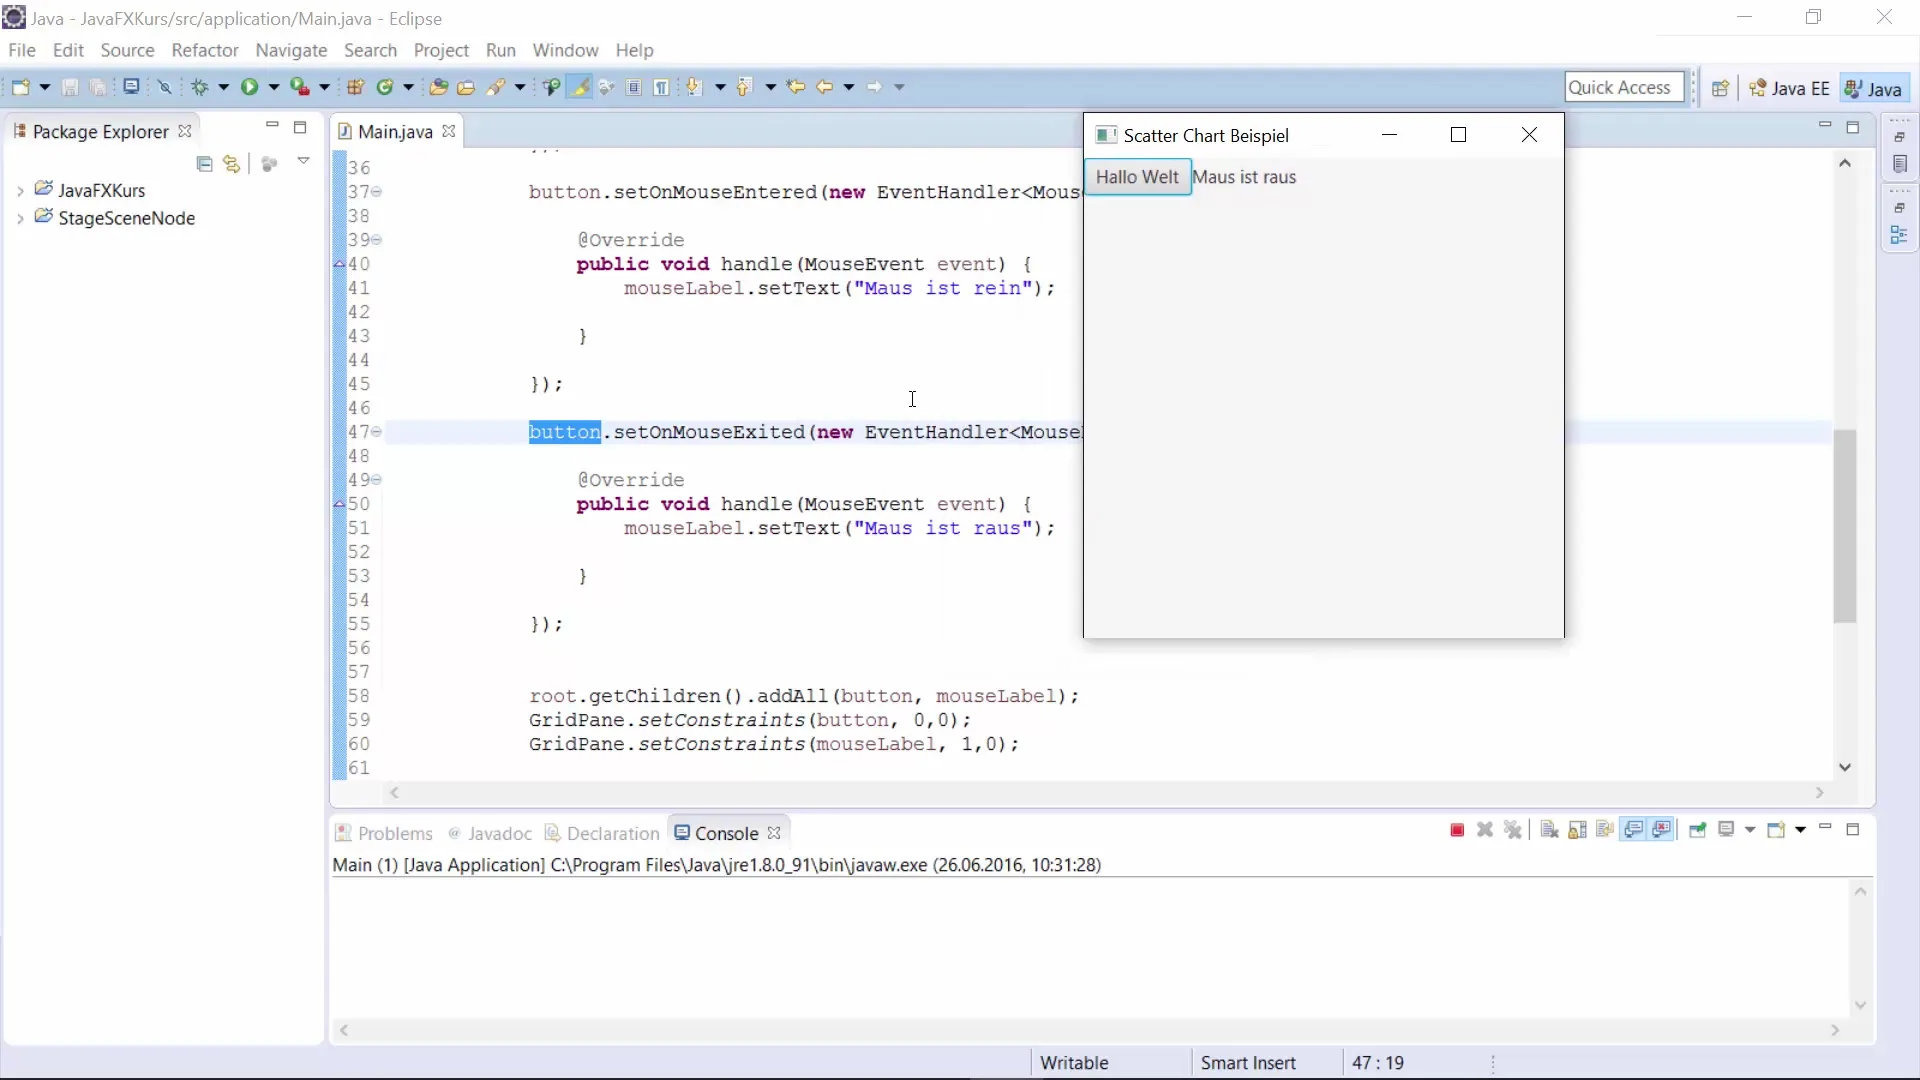The image size is (1920, 1080).
Task: Click the Save All toolbar icon
Action: (x=98, y=87)
